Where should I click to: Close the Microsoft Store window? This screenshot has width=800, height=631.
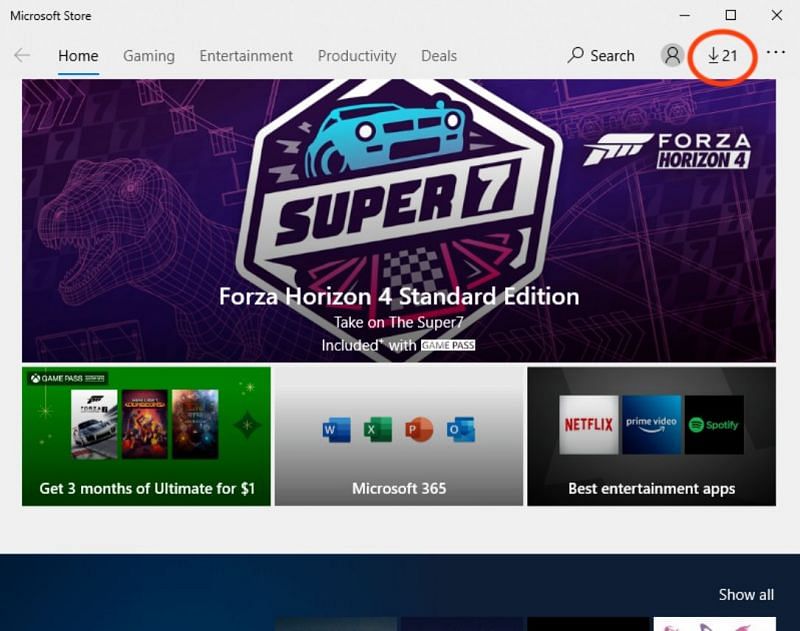[x=777, y=15]
